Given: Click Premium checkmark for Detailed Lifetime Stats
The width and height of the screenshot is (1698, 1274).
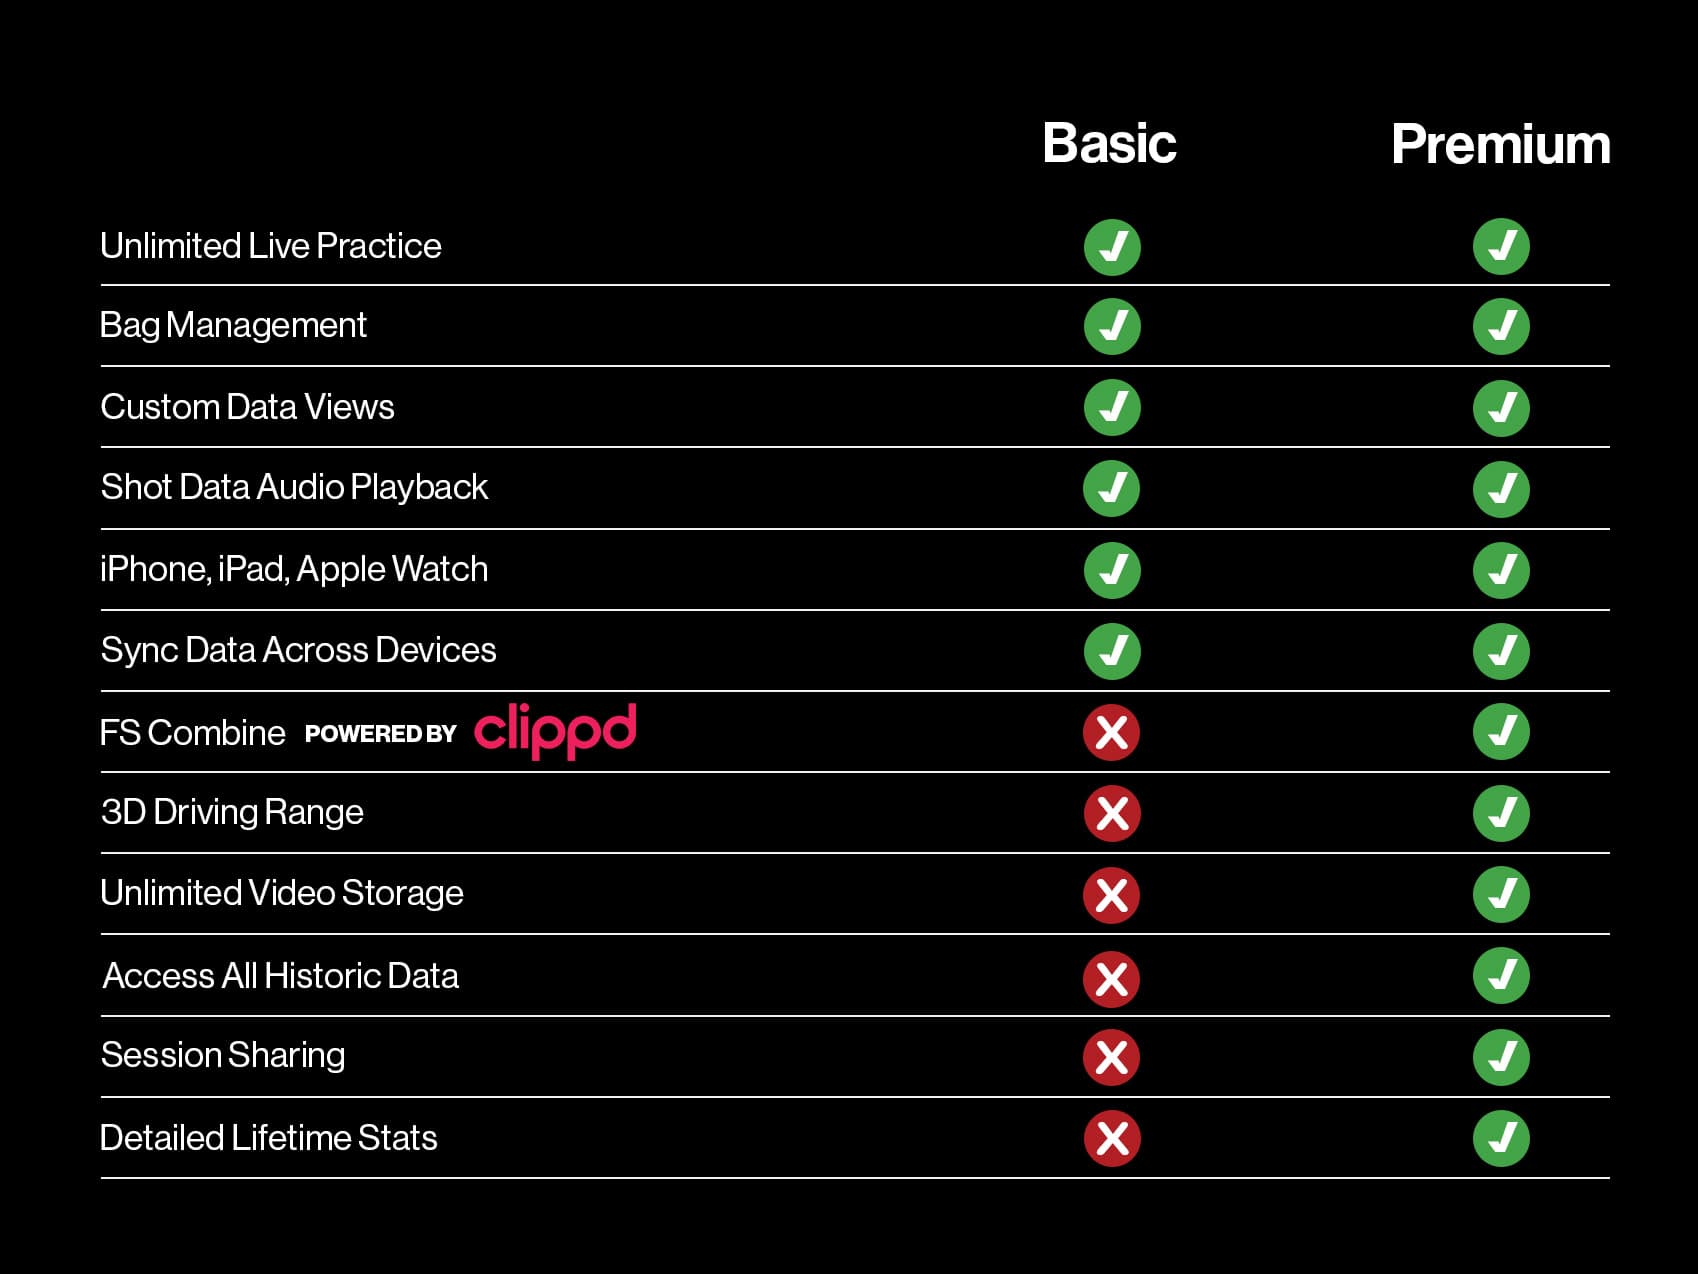Looking at the screenshot, I should click(1501, 1138).
